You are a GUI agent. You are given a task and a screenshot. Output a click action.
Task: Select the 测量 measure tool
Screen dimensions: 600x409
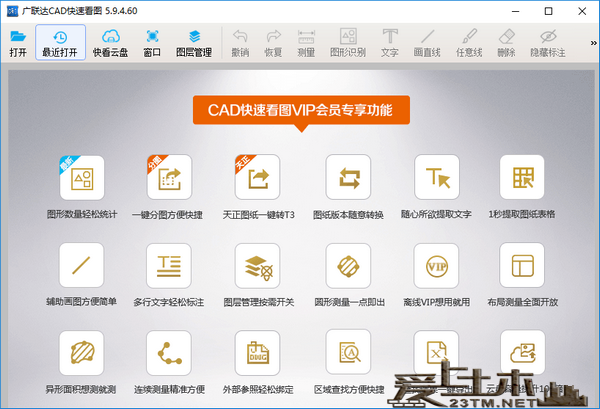[x=306, y=42]
